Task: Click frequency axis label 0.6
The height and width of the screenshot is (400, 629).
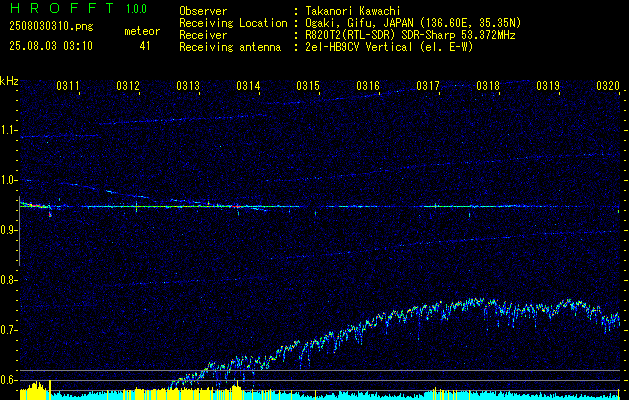Action: [x=8, y=380]
